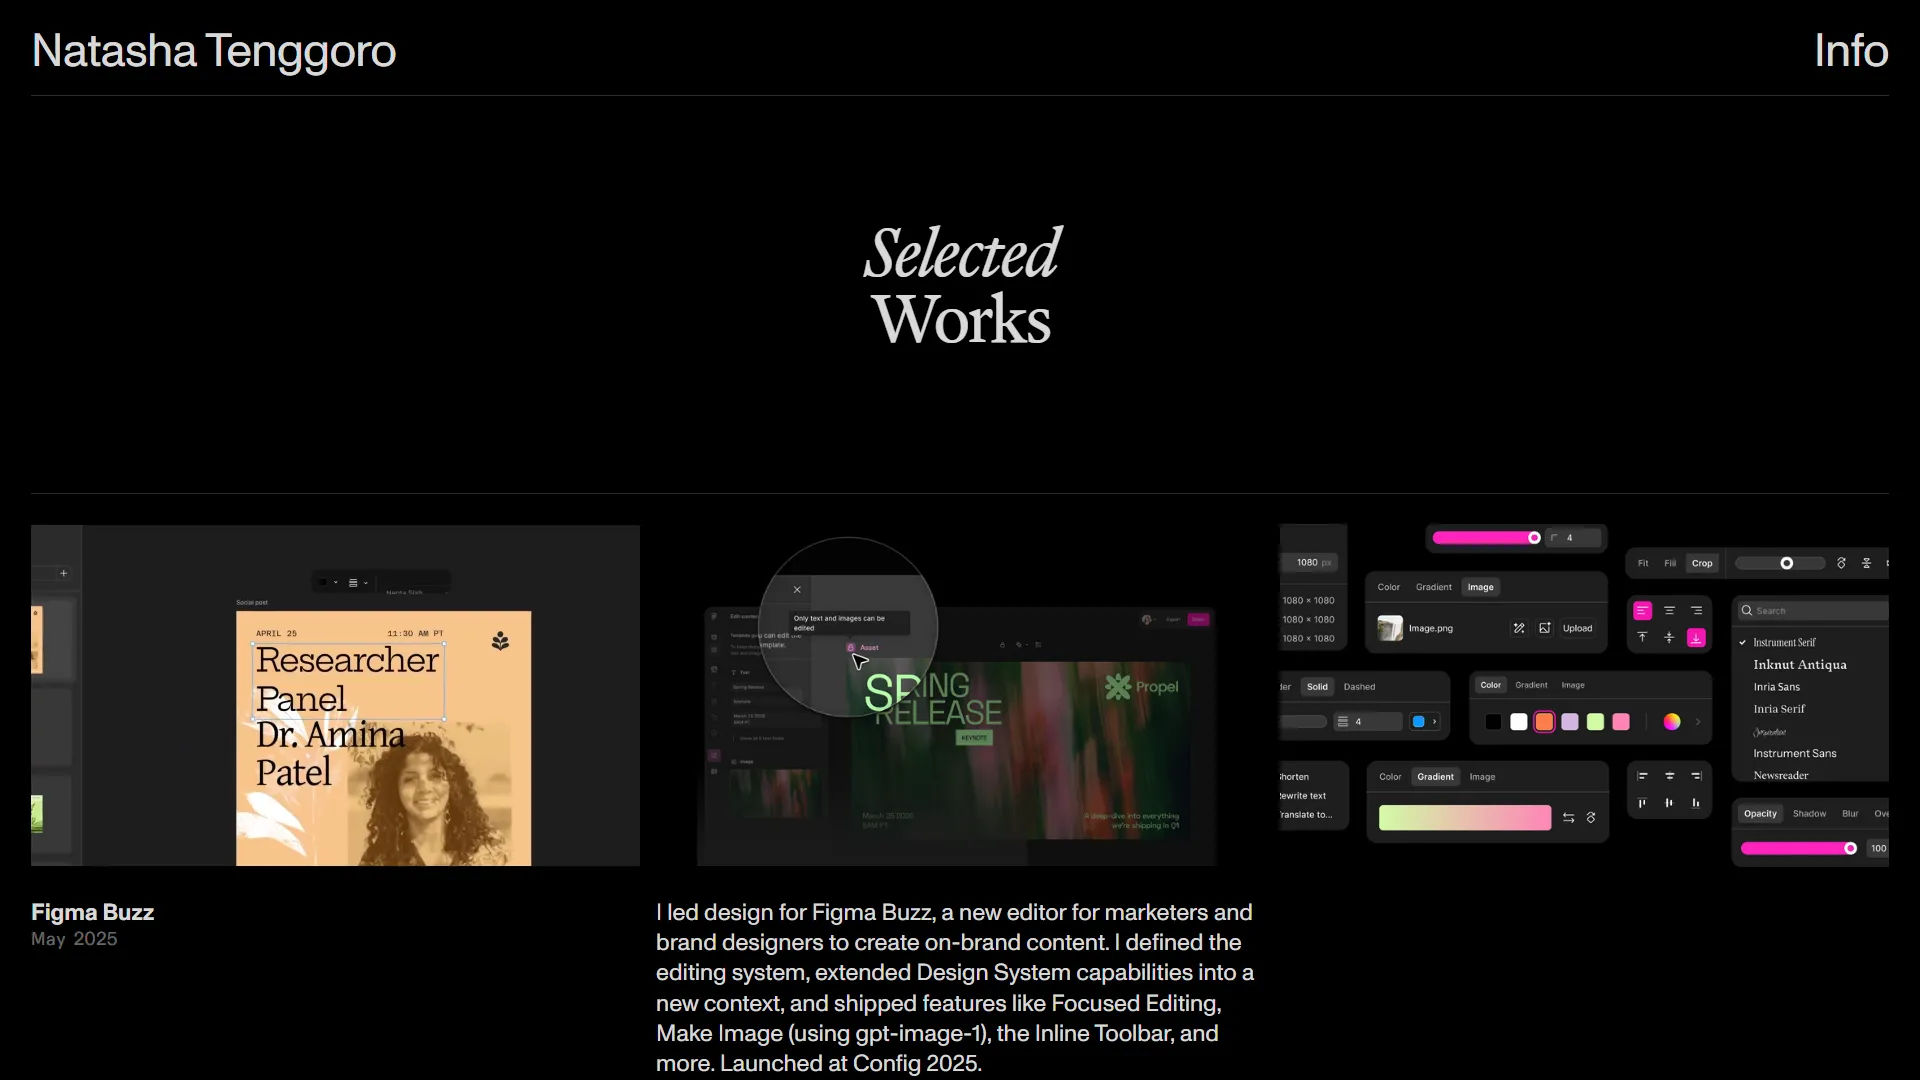Click the magnifier icon in font Search
The image size is (1920, 1080).
point(1747,611)
